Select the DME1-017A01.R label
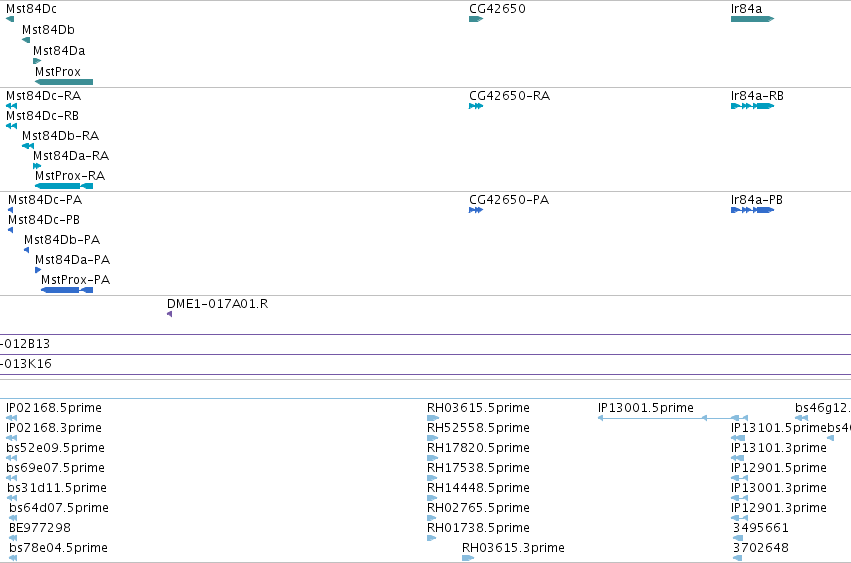 218,304
